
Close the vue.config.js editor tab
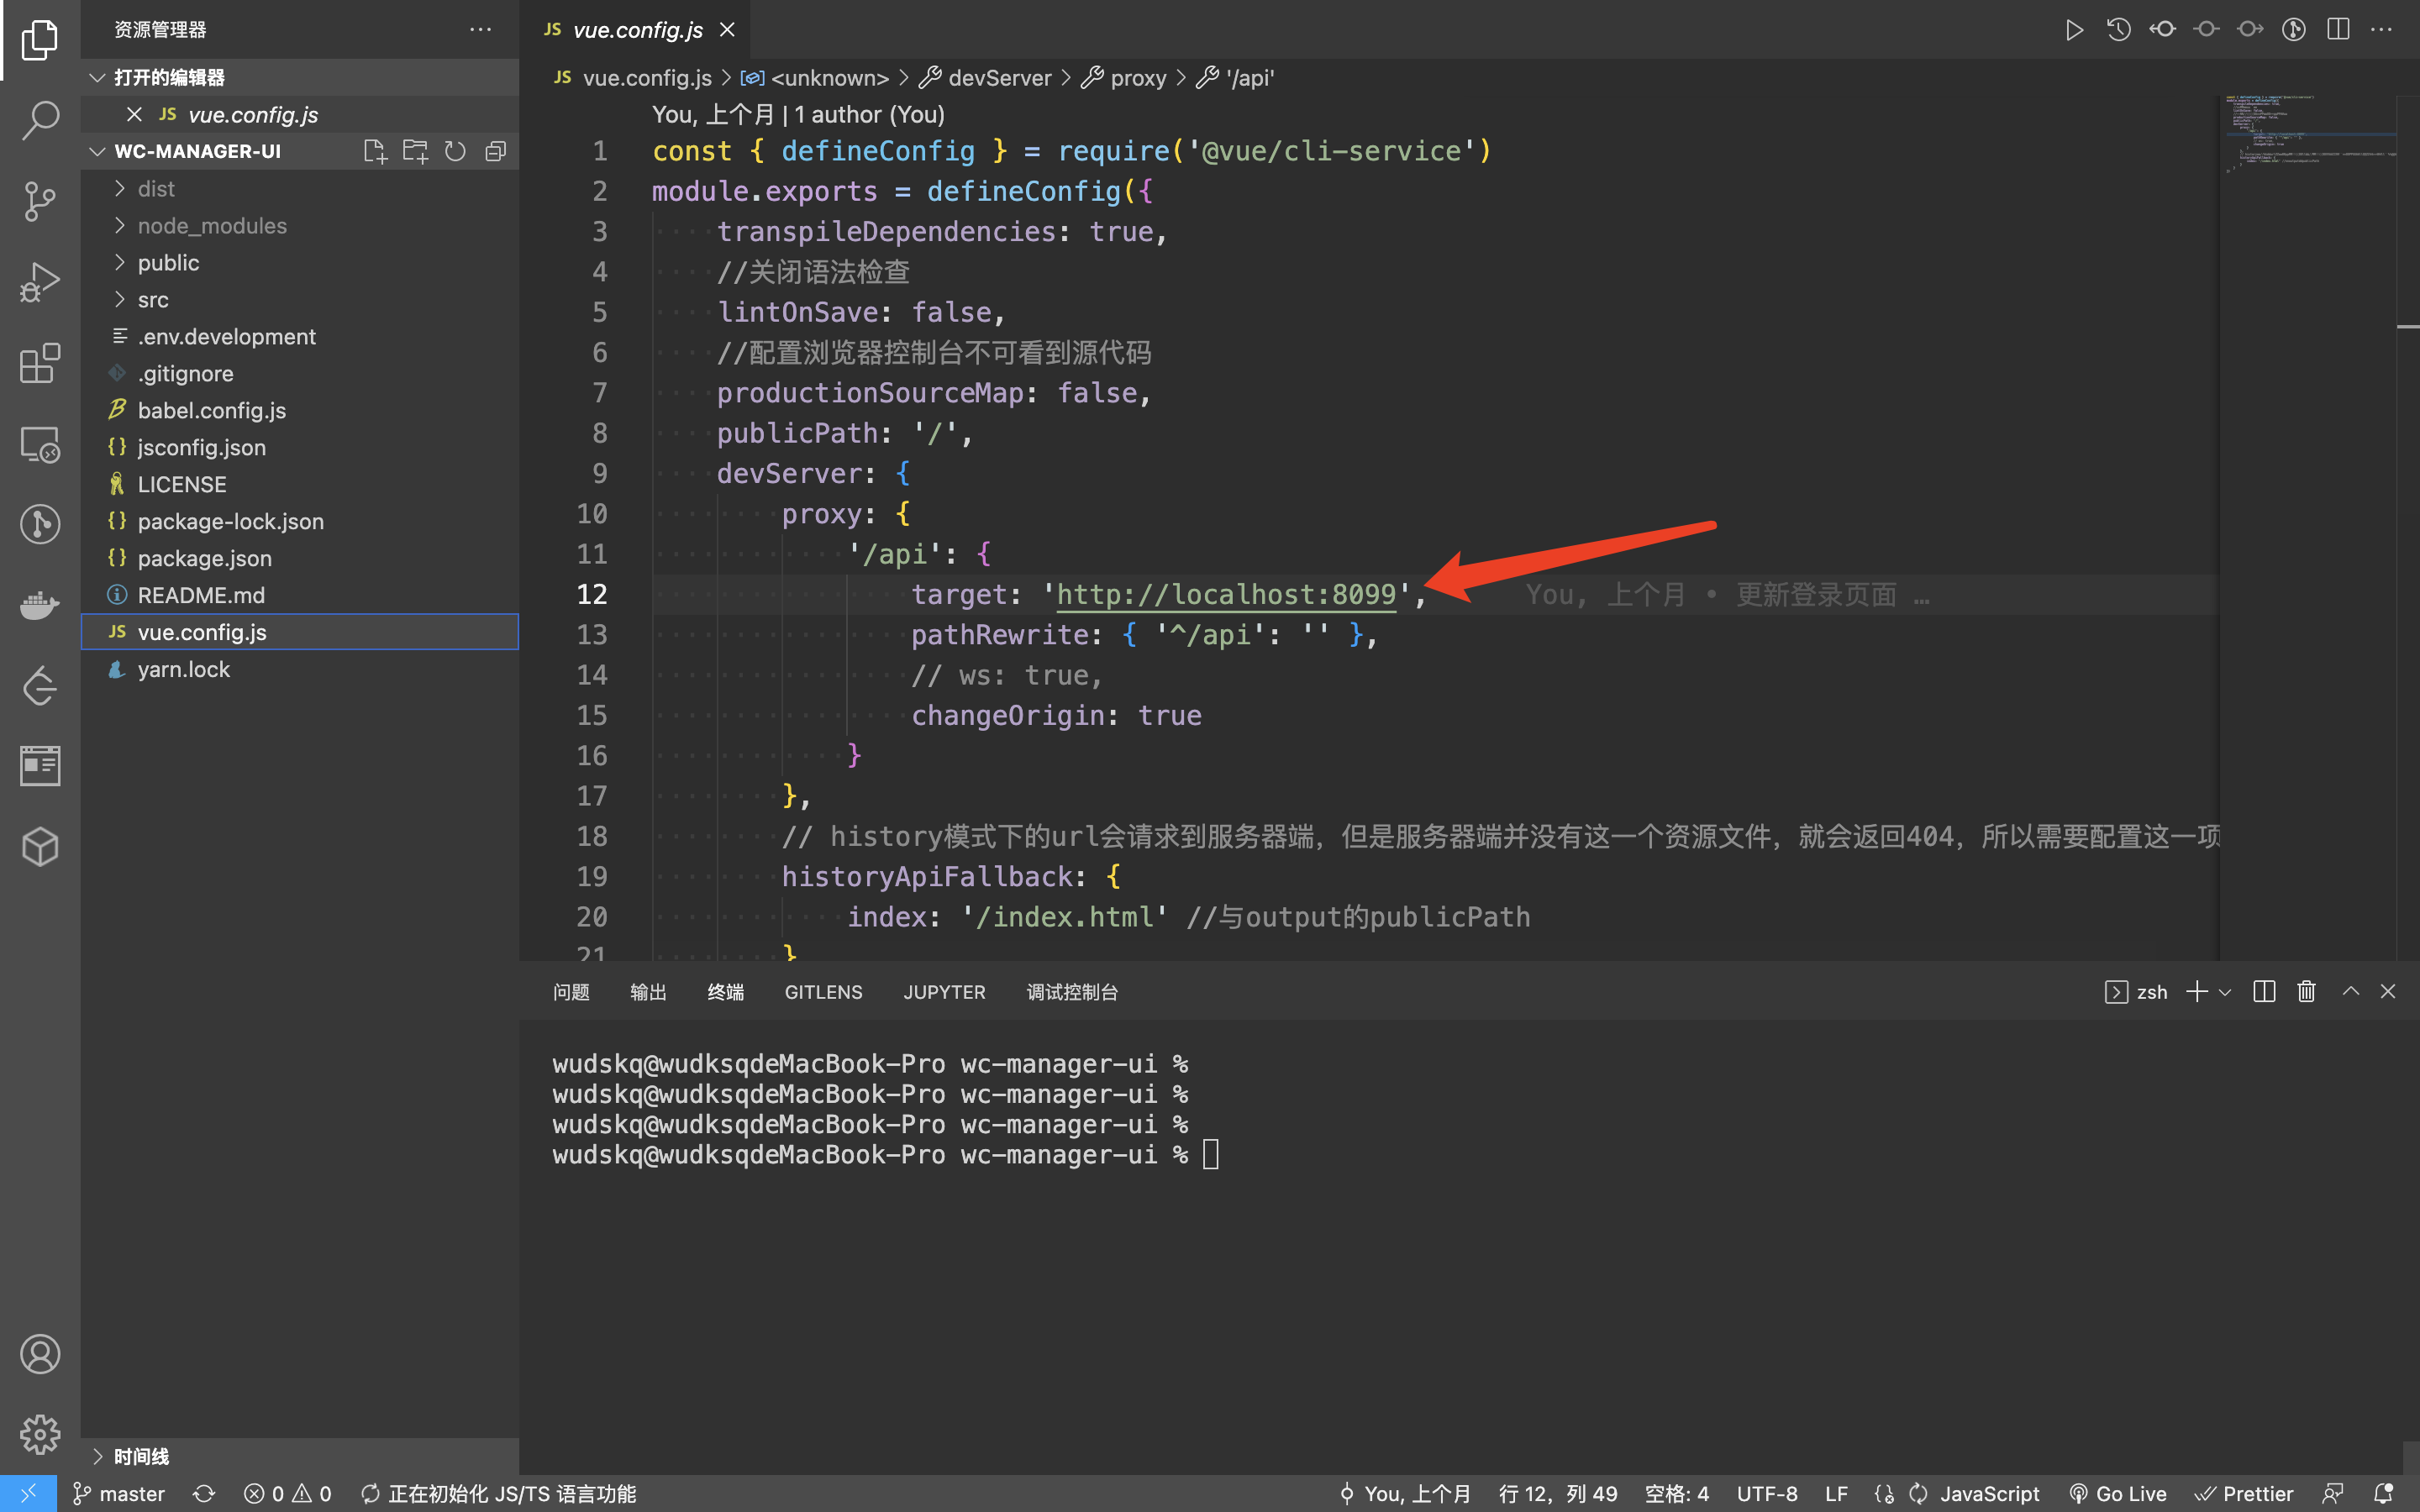[727, 30]
